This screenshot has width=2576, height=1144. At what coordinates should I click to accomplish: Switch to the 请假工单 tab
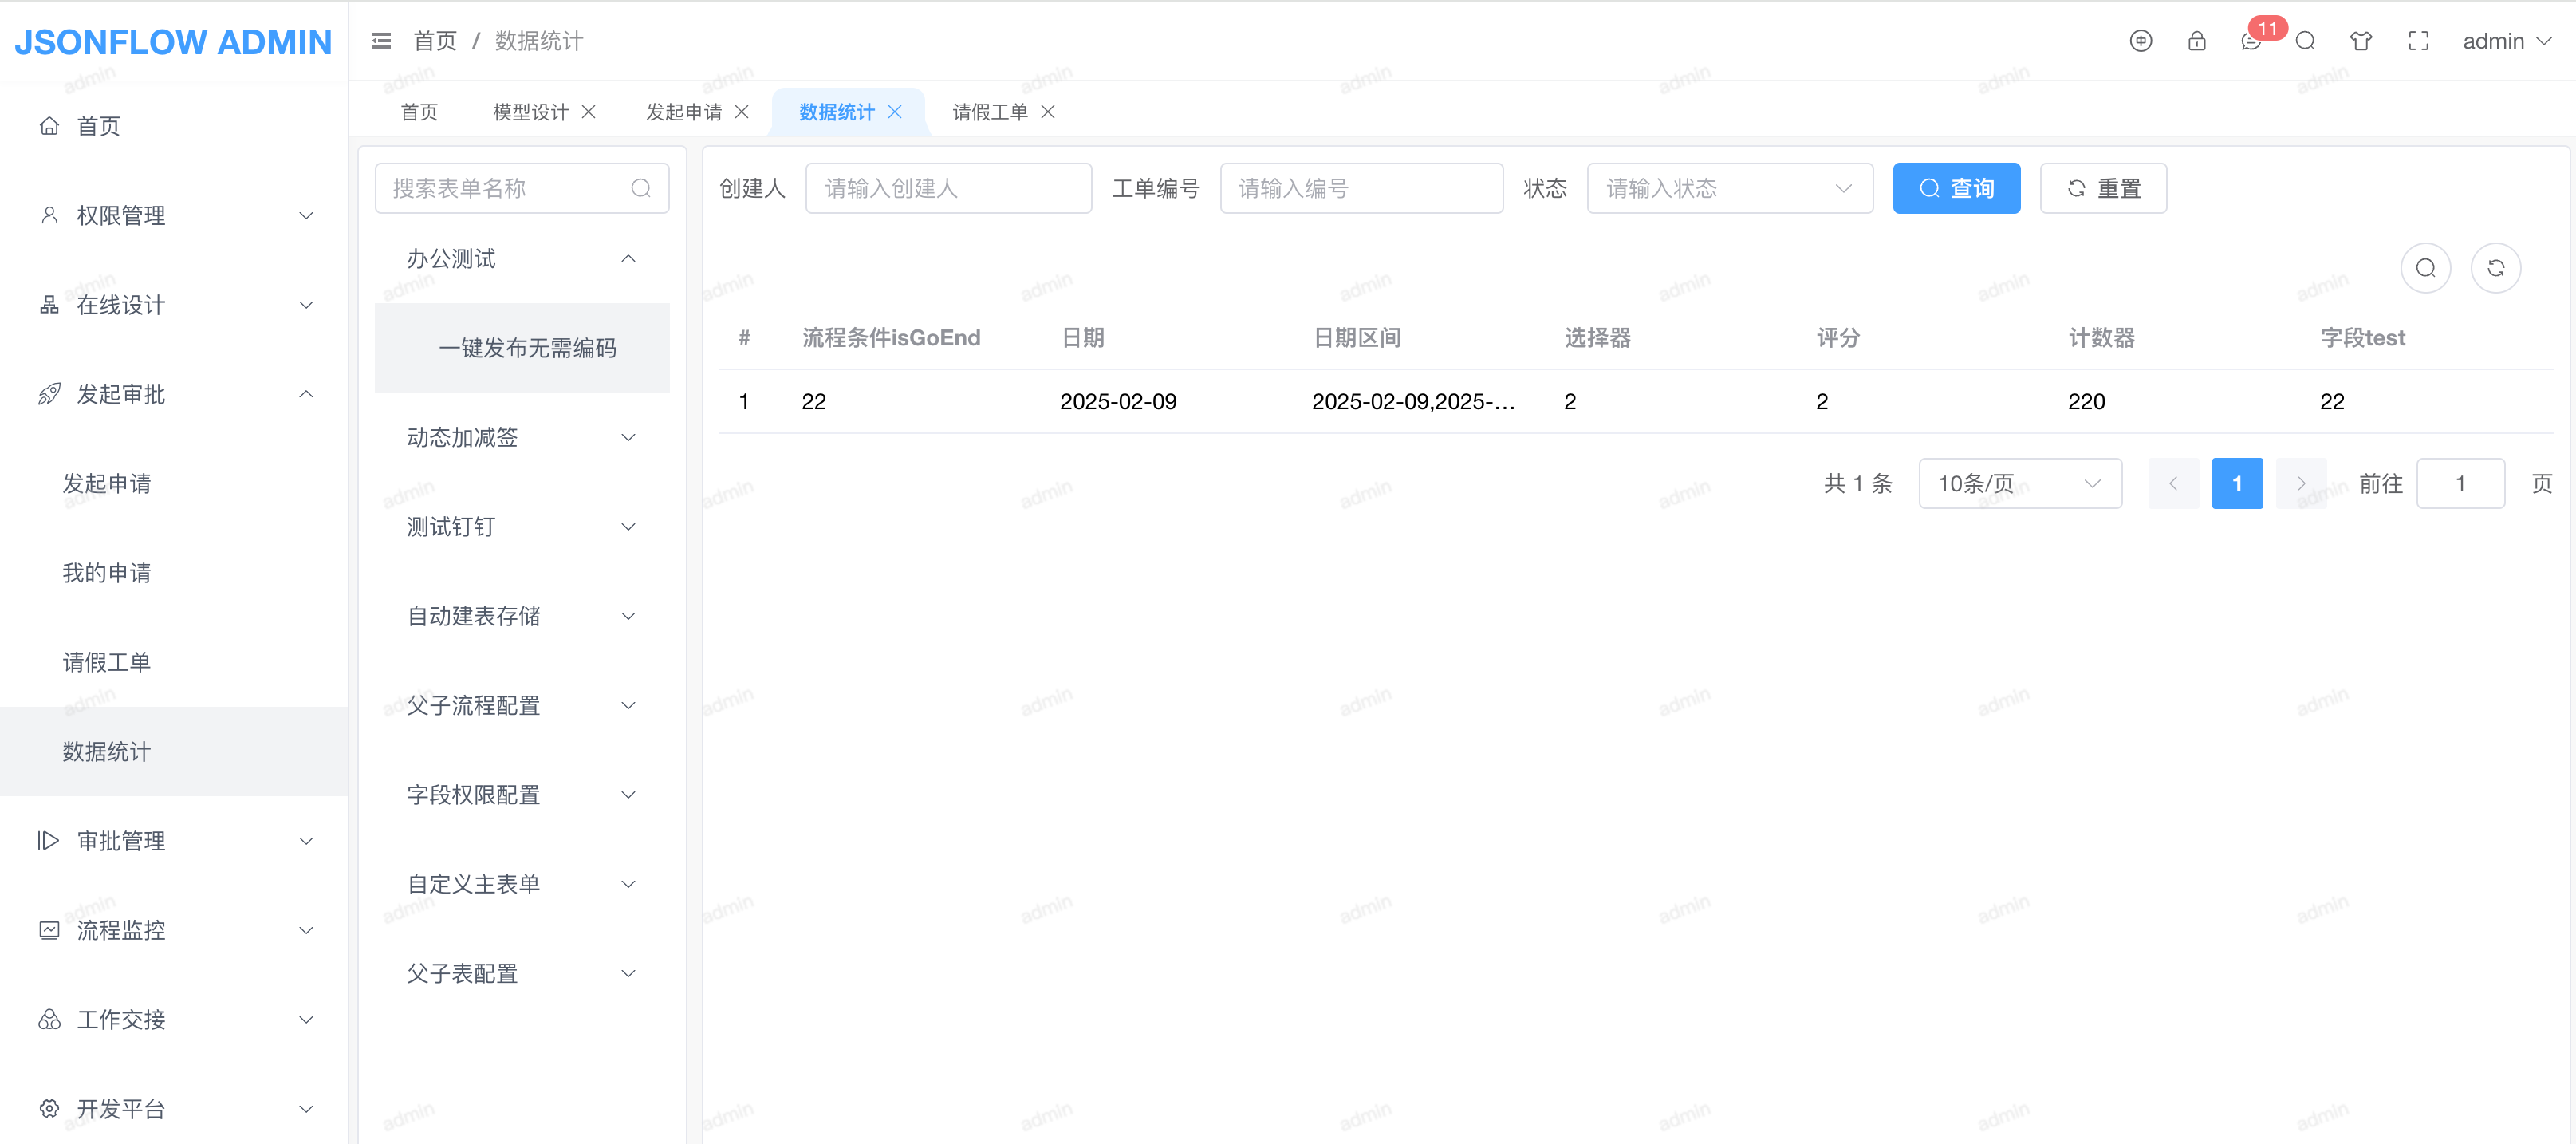989,112
